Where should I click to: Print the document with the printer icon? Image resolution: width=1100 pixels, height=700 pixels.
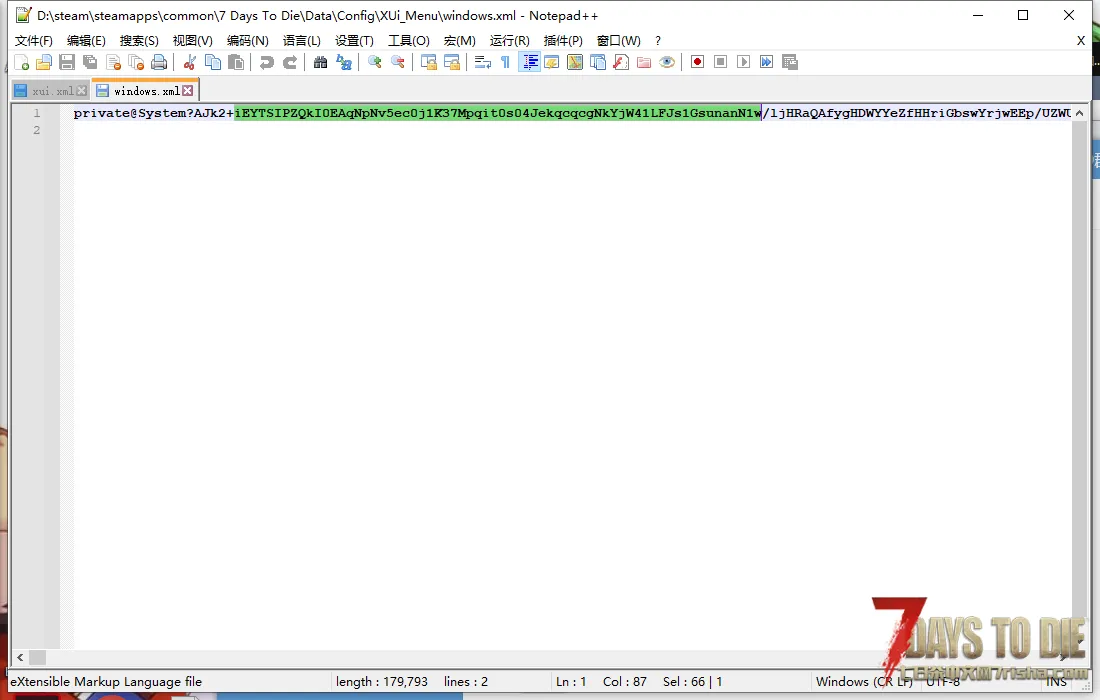point(159,62)
